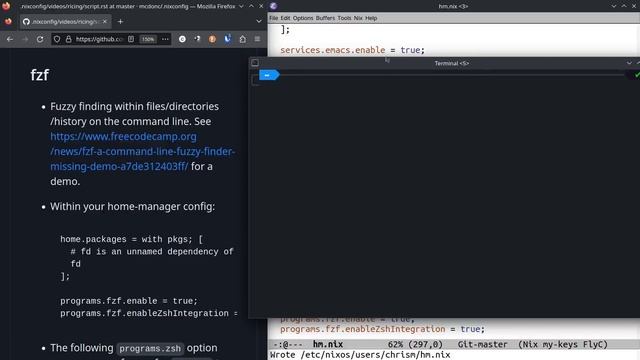Go back using Firefox's back arrow
Image resolution: width=640 pixels, height=360 pixels.
click(10, 39)
